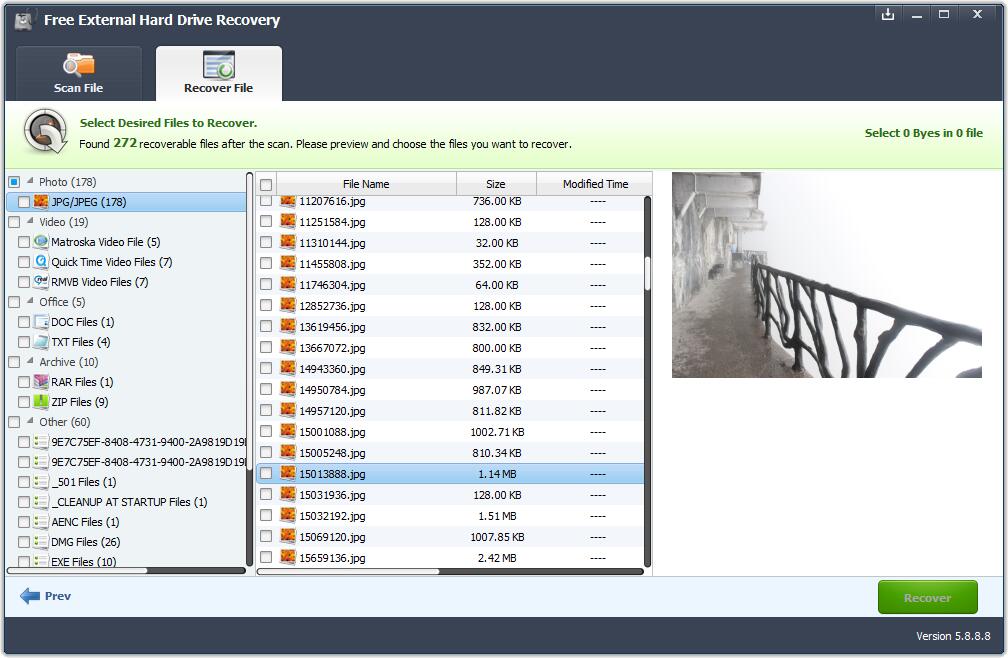Click the app logo in title bar

click(24, 21)
